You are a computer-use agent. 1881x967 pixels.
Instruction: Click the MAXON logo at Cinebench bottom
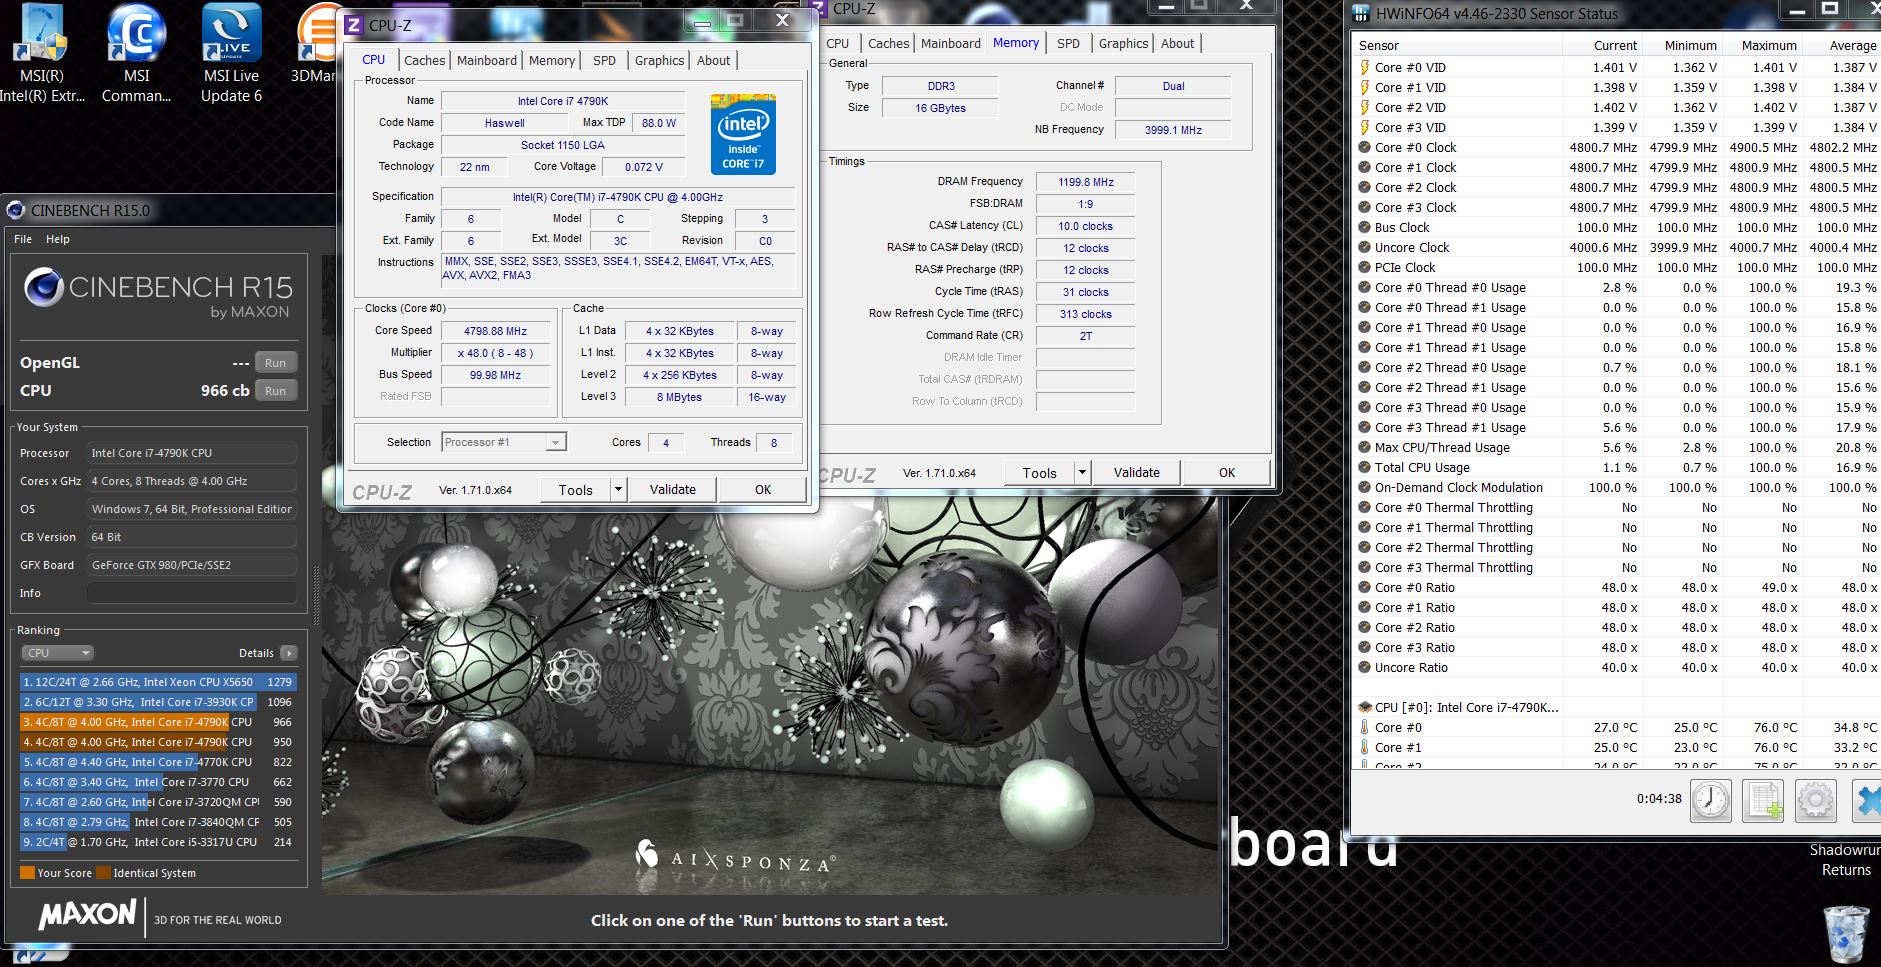pos(87,914)
